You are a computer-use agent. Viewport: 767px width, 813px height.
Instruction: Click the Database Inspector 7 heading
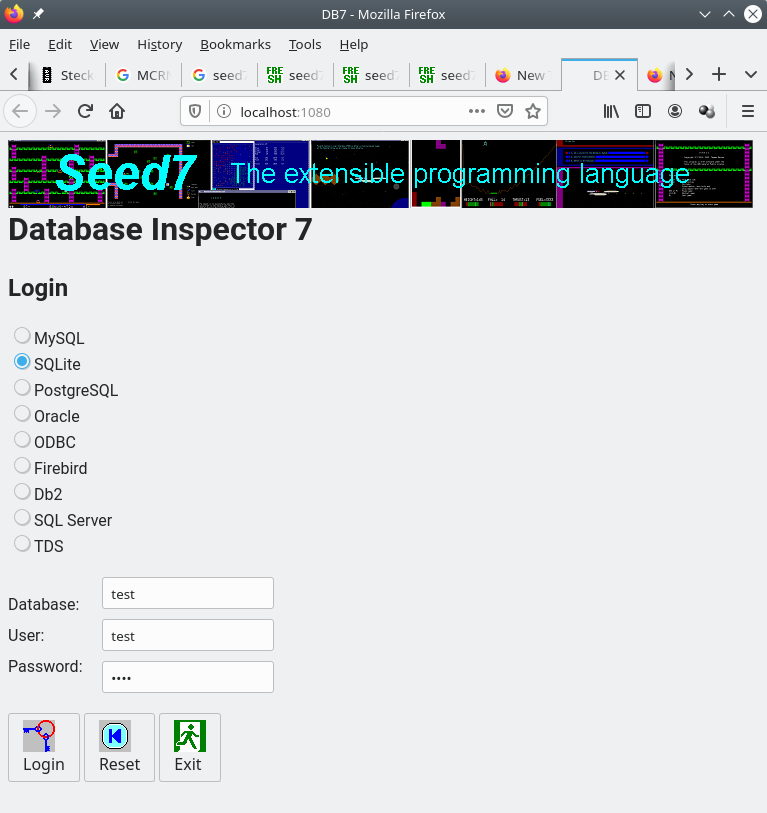pyautogui.click(x=160, y=229)
